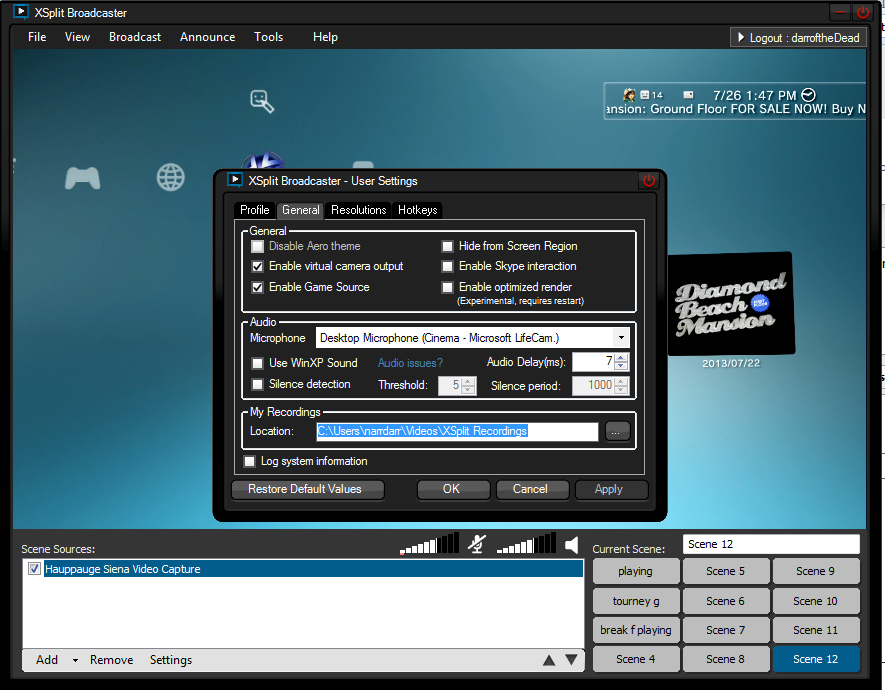Open the Tools menu
This screenshot has width=885, height=691.
(269, 37)
